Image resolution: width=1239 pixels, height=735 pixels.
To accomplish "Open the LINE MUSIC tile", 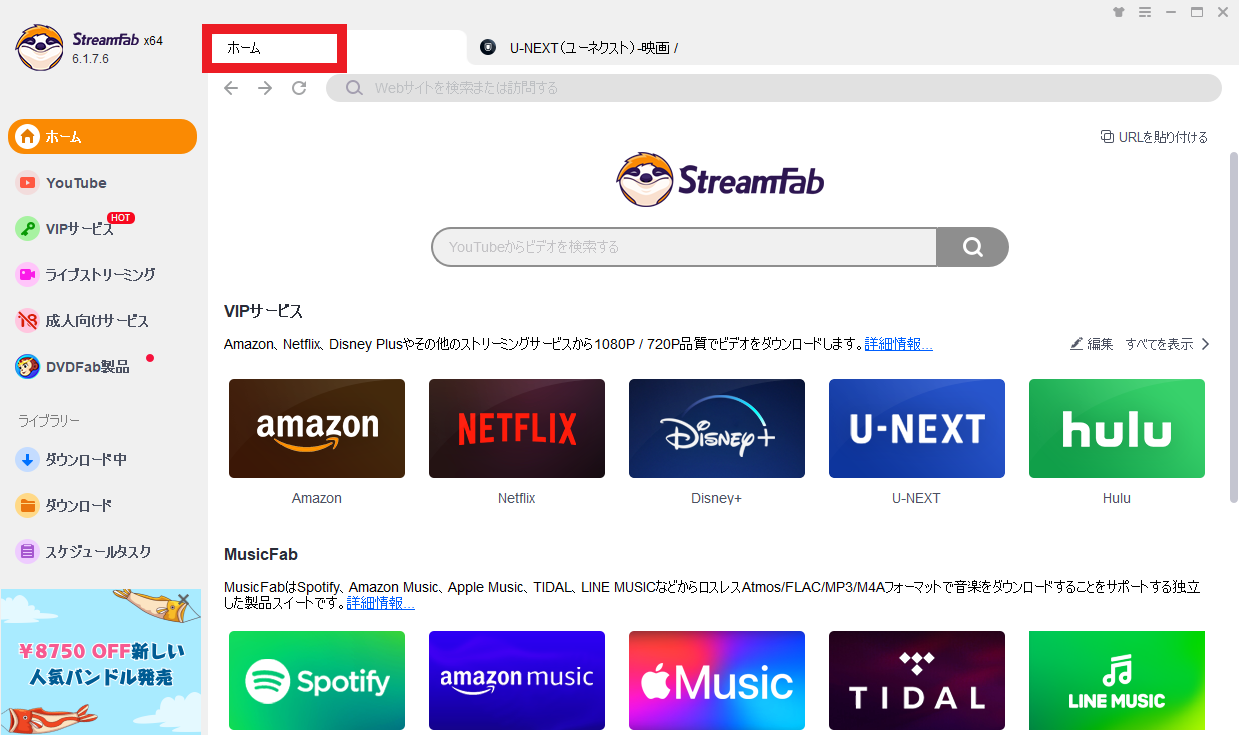I will pyautogui.click(x=1117, y=680).
